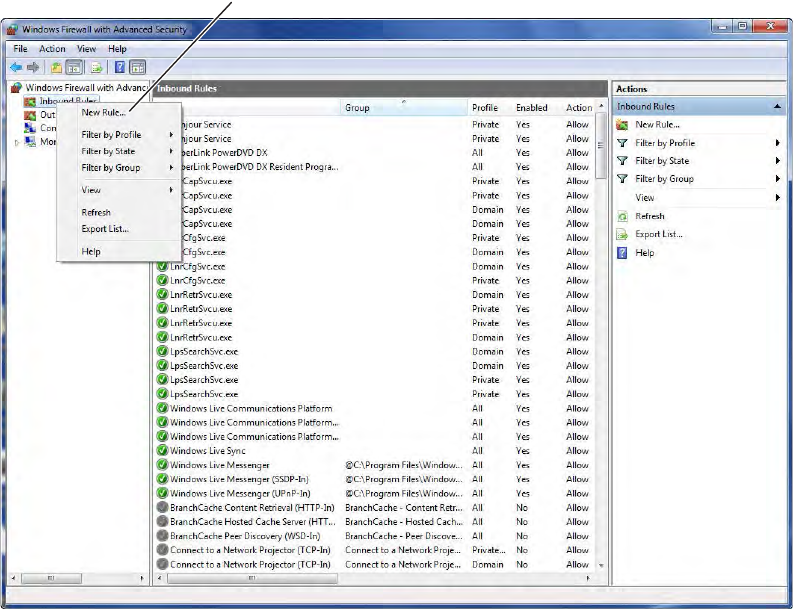Select the Windows Firewall with Advanced Security root node
Image resolution: width=793 pixels, height=609 pixels.
(x=85, y=88)
